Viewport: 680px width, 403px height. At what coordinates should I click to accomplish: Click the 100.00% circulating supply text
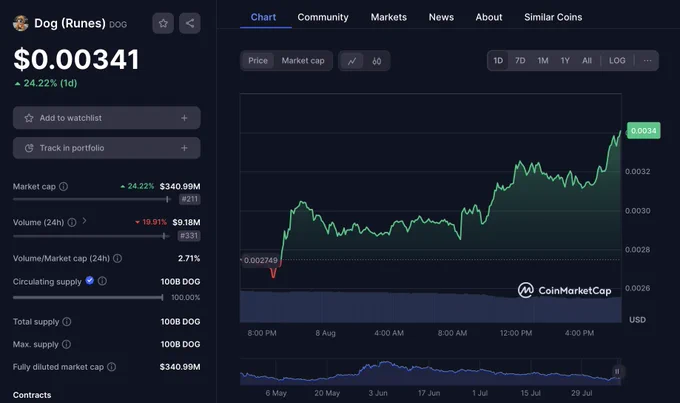[186, 298]
